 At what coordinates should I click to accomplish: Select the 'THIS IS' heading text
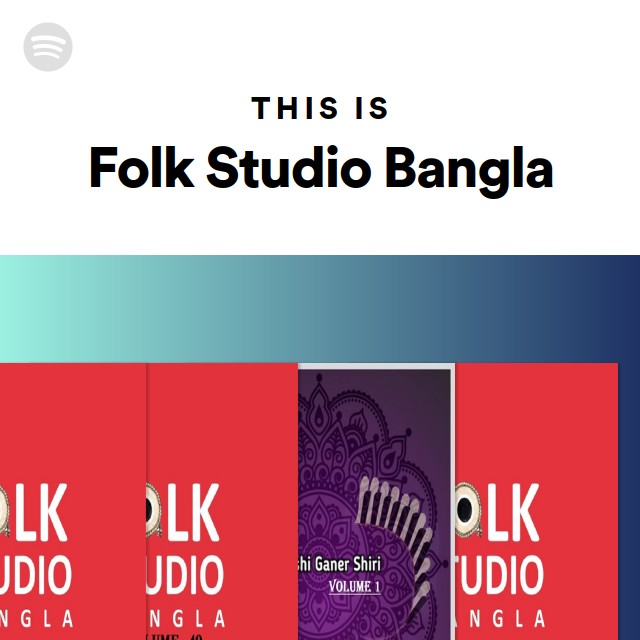pos(320,108)
